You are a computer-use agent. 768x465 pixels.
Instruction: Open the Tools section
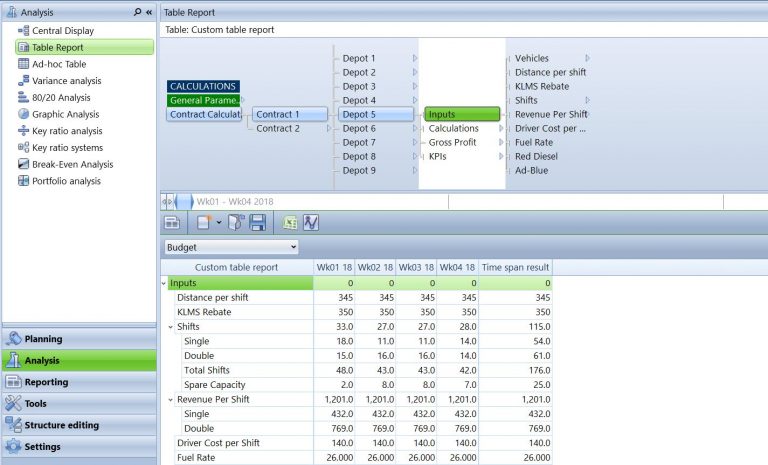79,403
